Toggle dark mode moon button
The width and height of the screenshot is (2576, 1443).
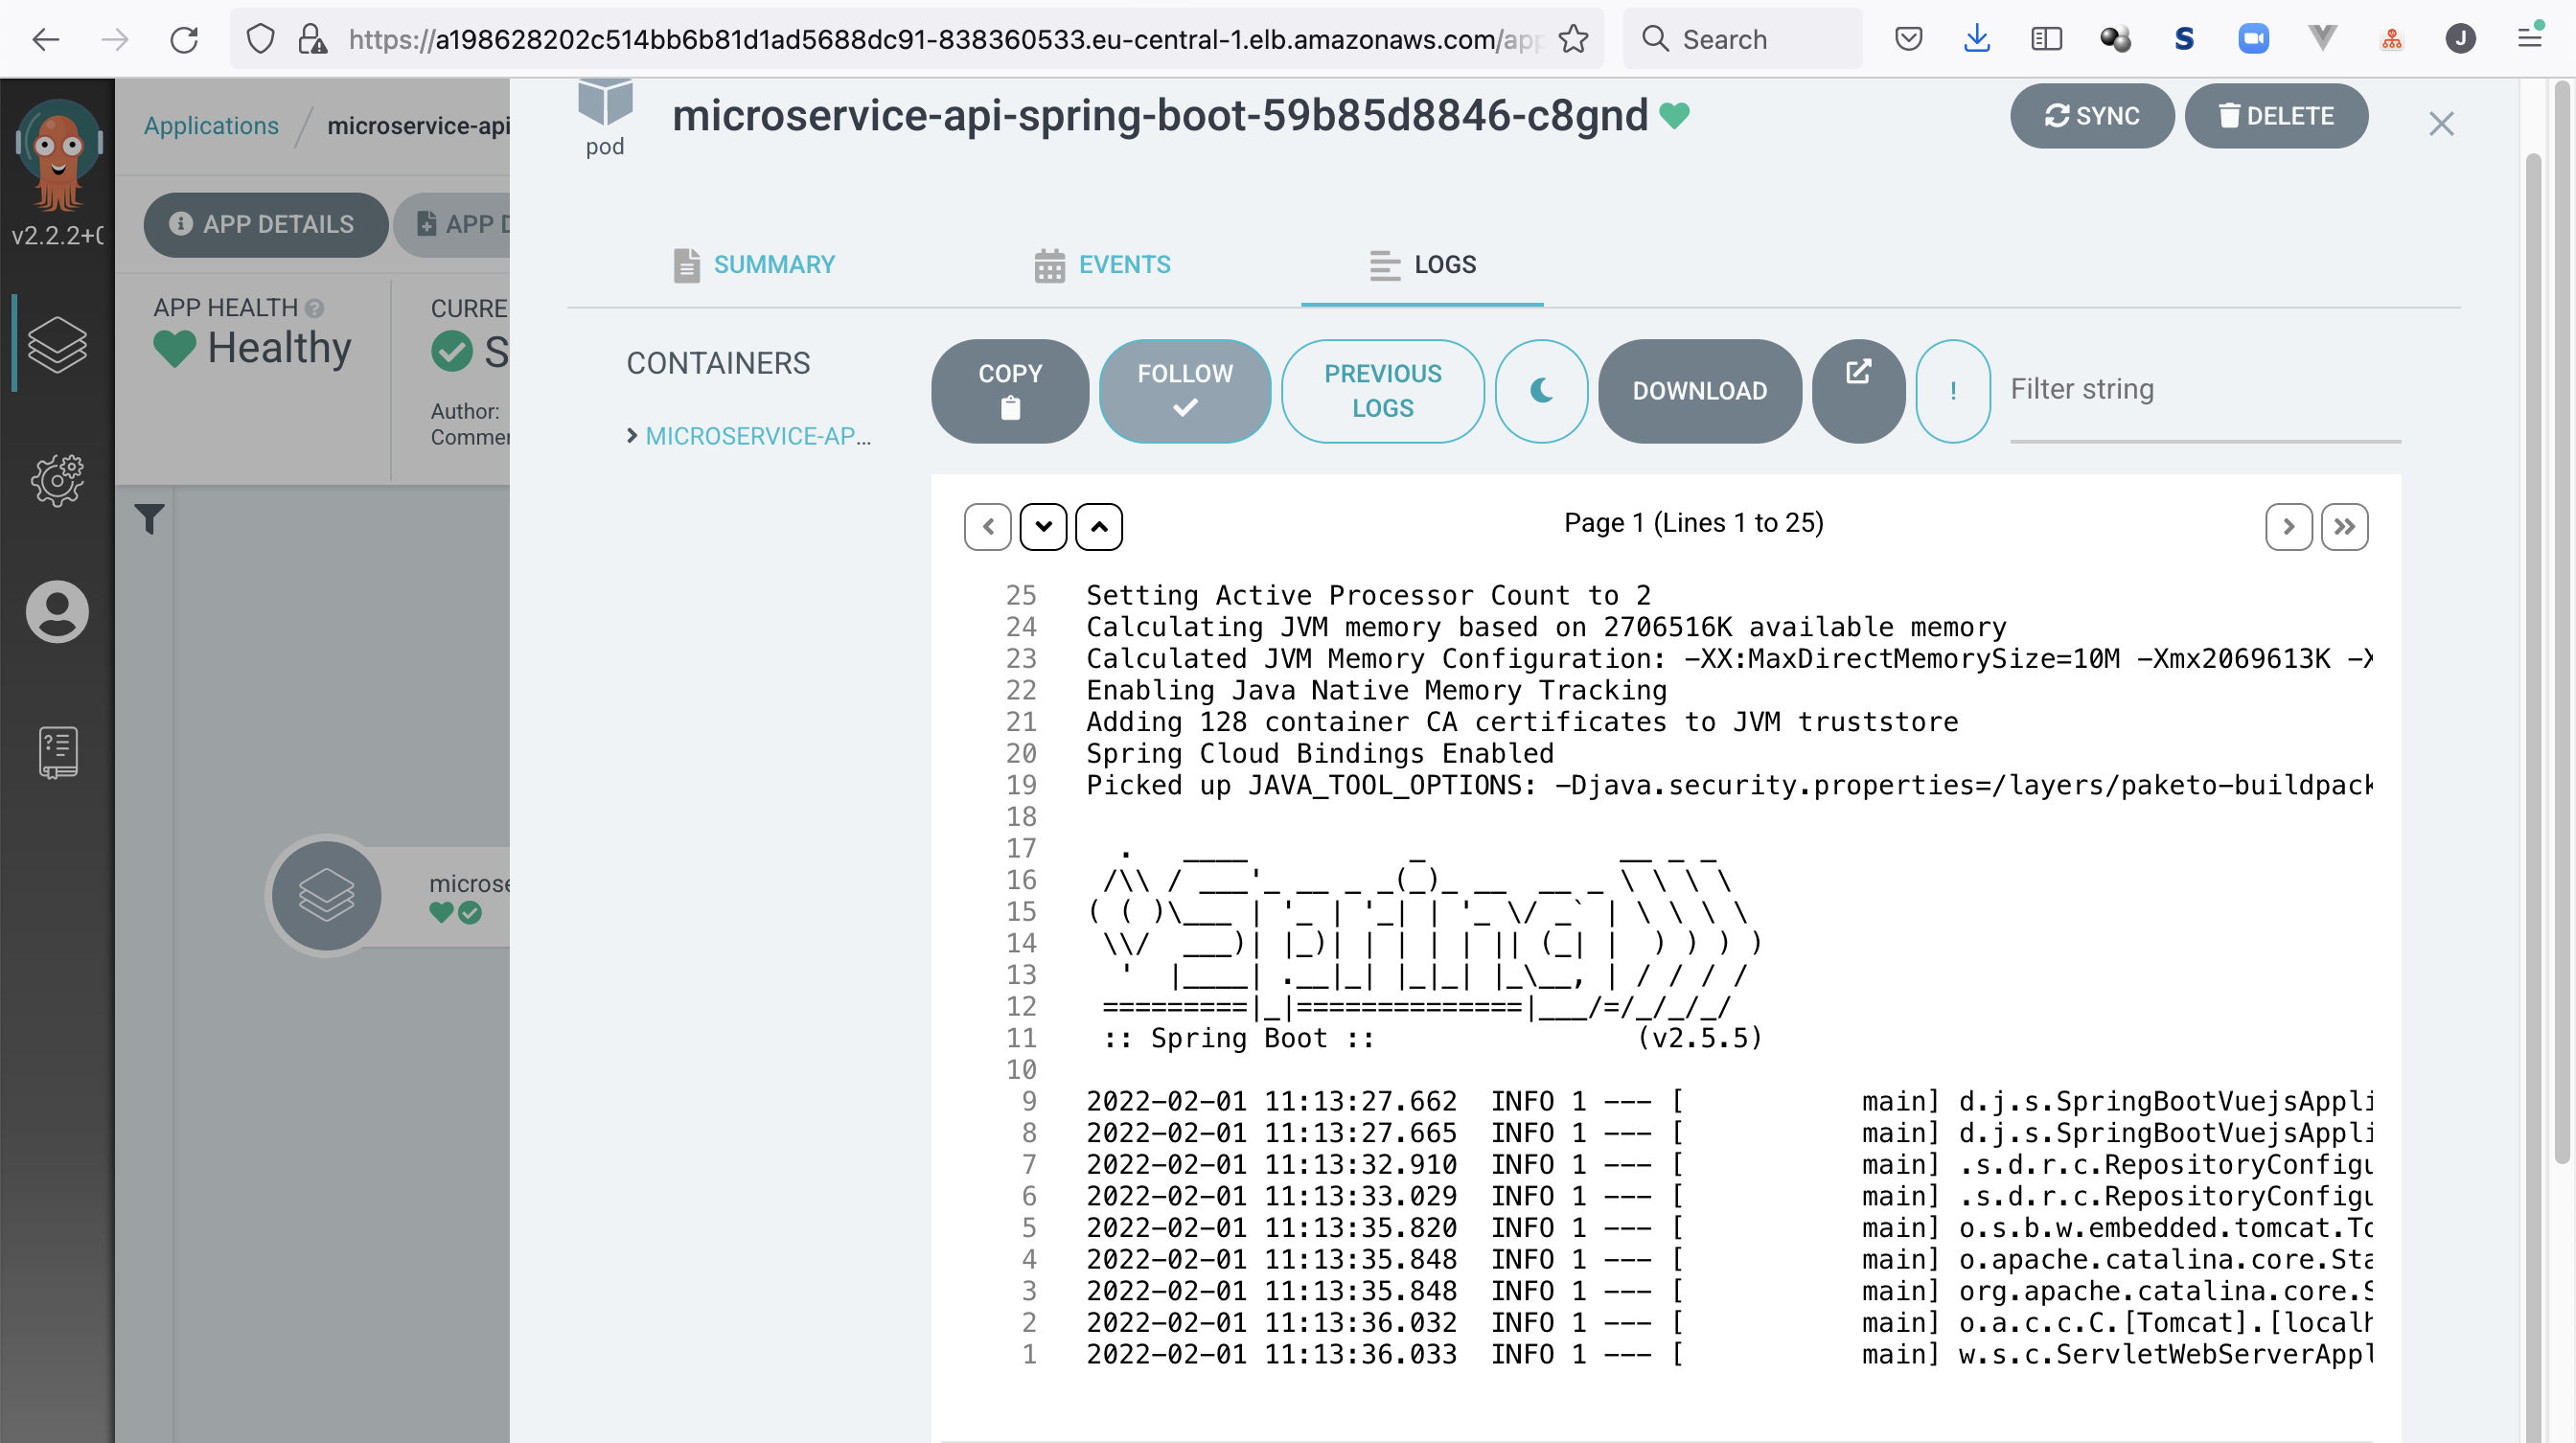click(1540, 390)
